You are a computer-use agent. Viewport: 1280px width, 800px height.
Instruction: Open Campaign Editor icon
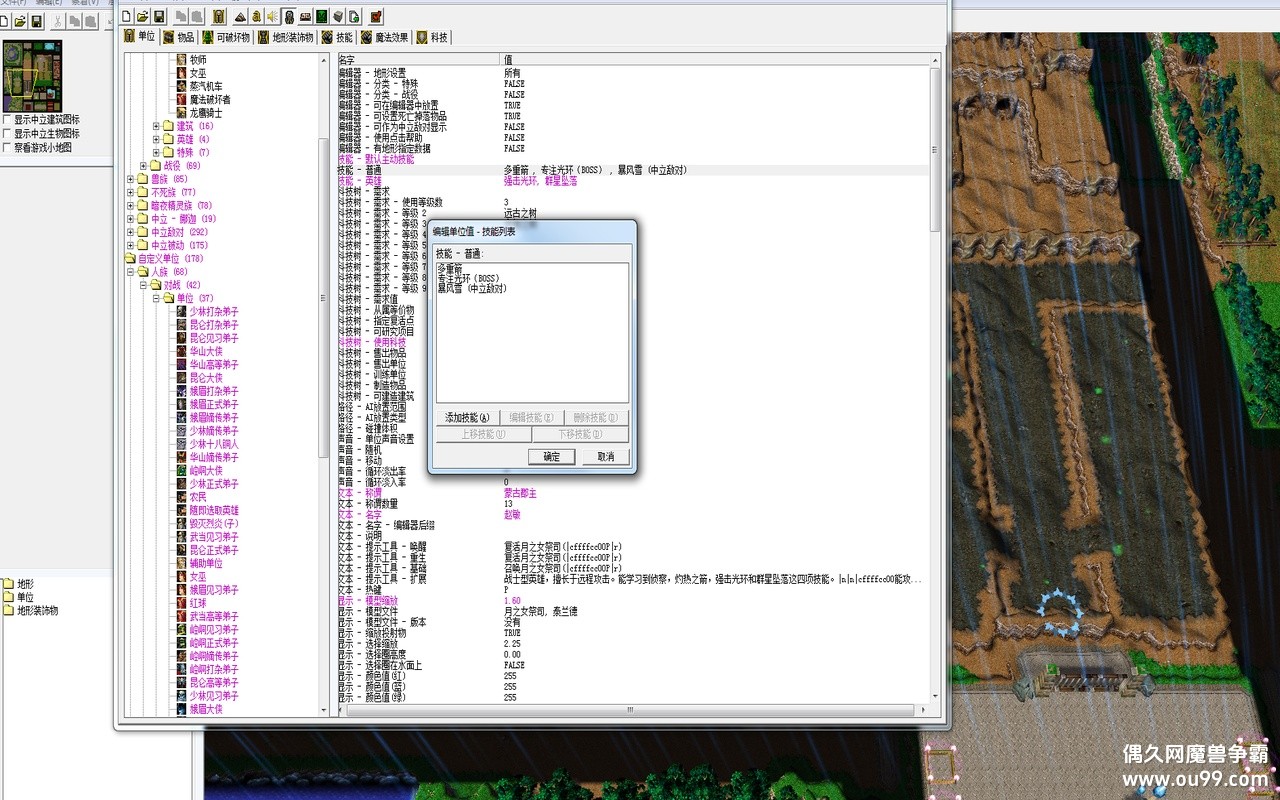[305, 16]
